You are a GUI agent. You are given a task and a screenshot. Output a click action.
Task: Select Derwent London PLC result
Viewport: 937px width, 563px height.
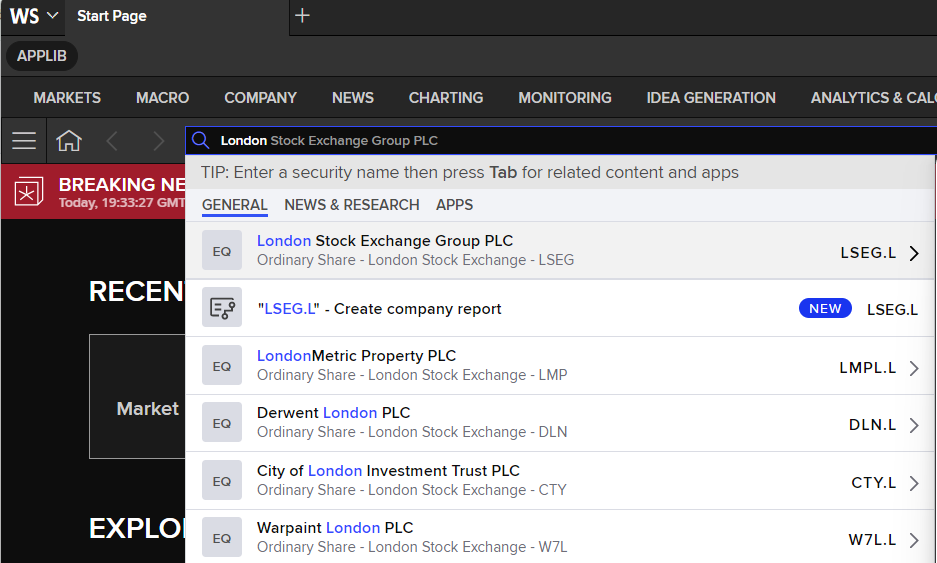(x=559, y=423)
